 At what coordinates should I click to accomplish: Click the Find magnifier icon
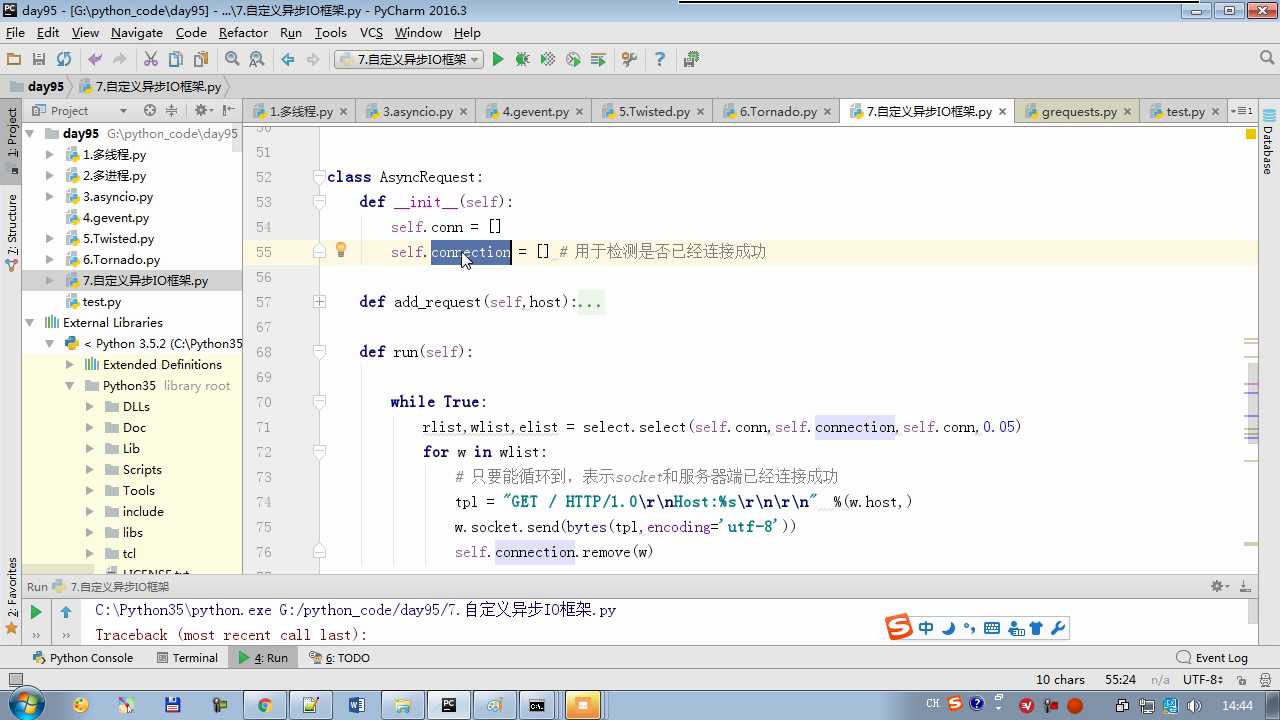(232, 60)
